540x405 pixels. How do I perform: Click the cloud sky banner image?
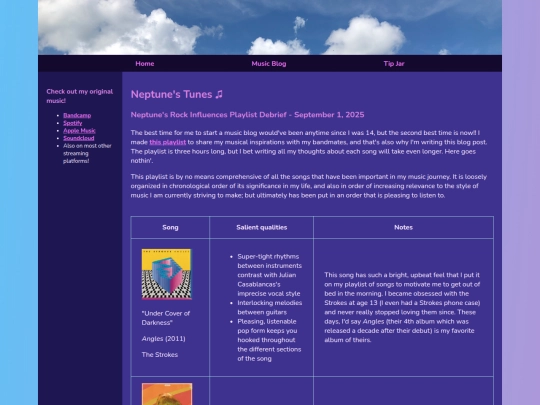[270, 27]
